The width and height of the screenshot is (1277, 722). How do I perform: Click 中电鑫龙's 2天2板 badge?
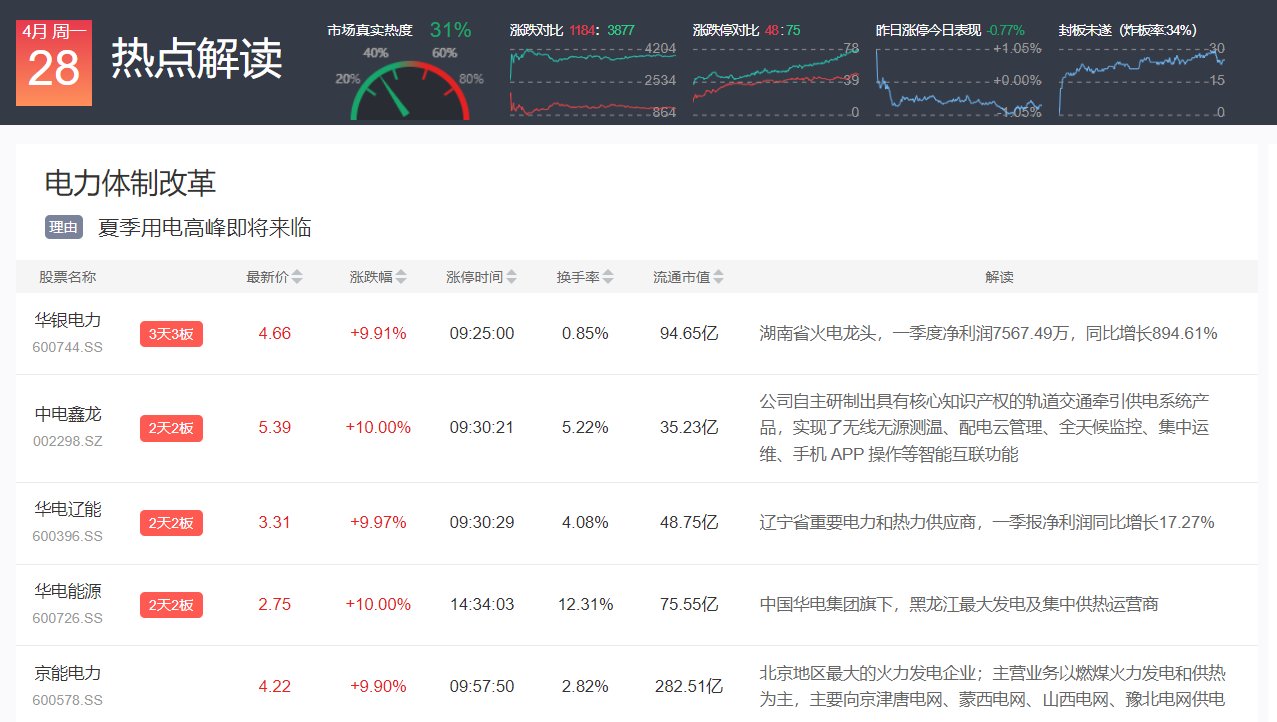(x=171, y=428)
